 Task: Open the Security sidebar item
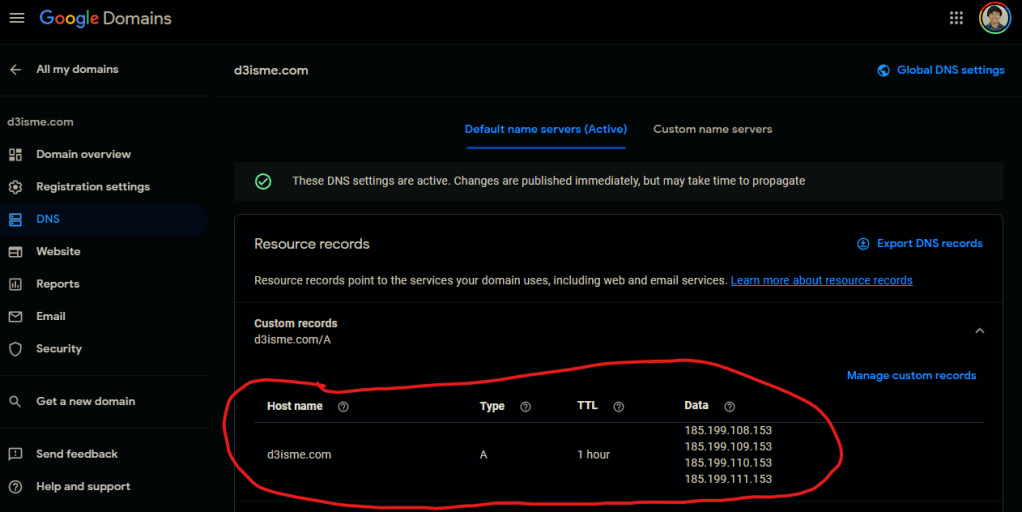click(x=59, y=349)
